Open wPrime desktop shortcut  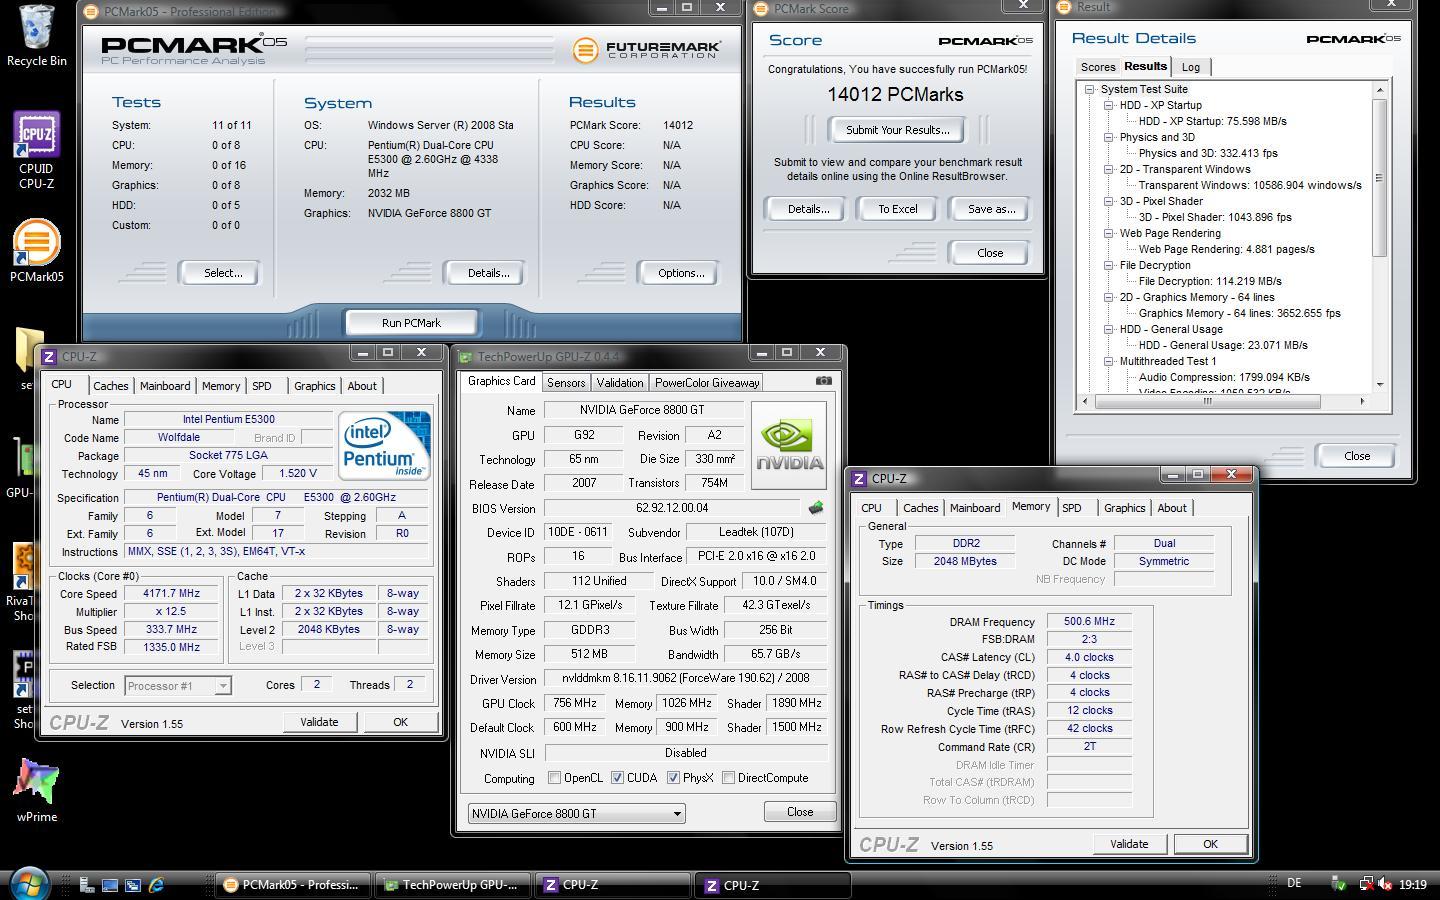coord(37,790)
